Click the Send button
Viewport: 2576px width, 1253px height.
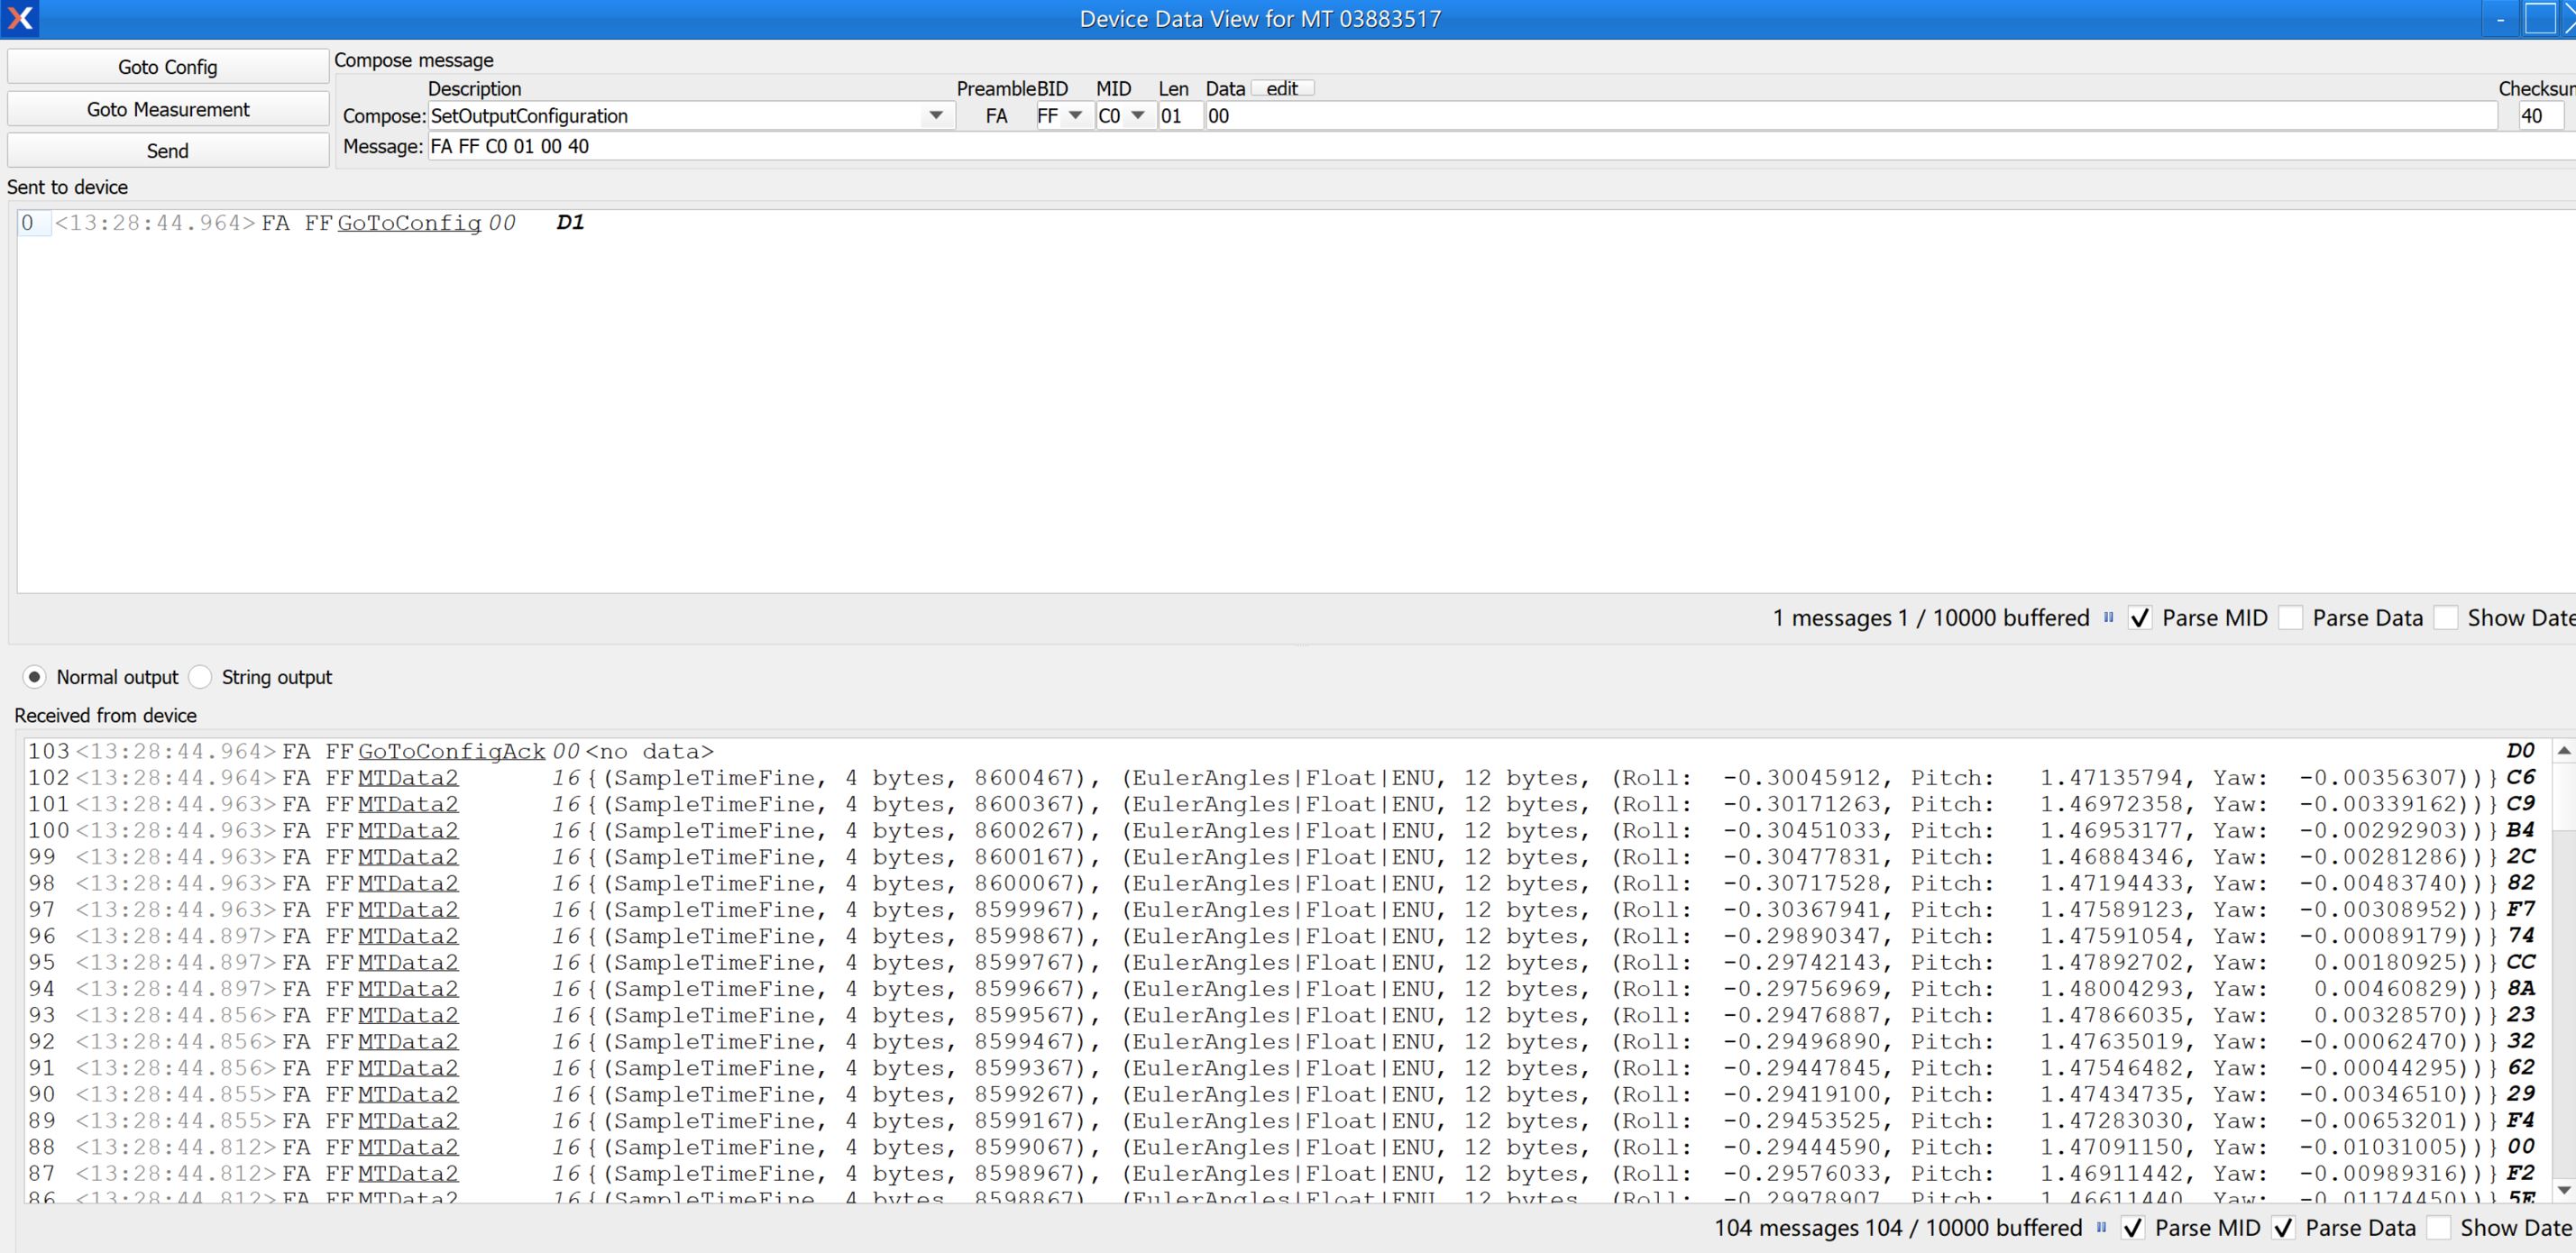tap(167, 151)
